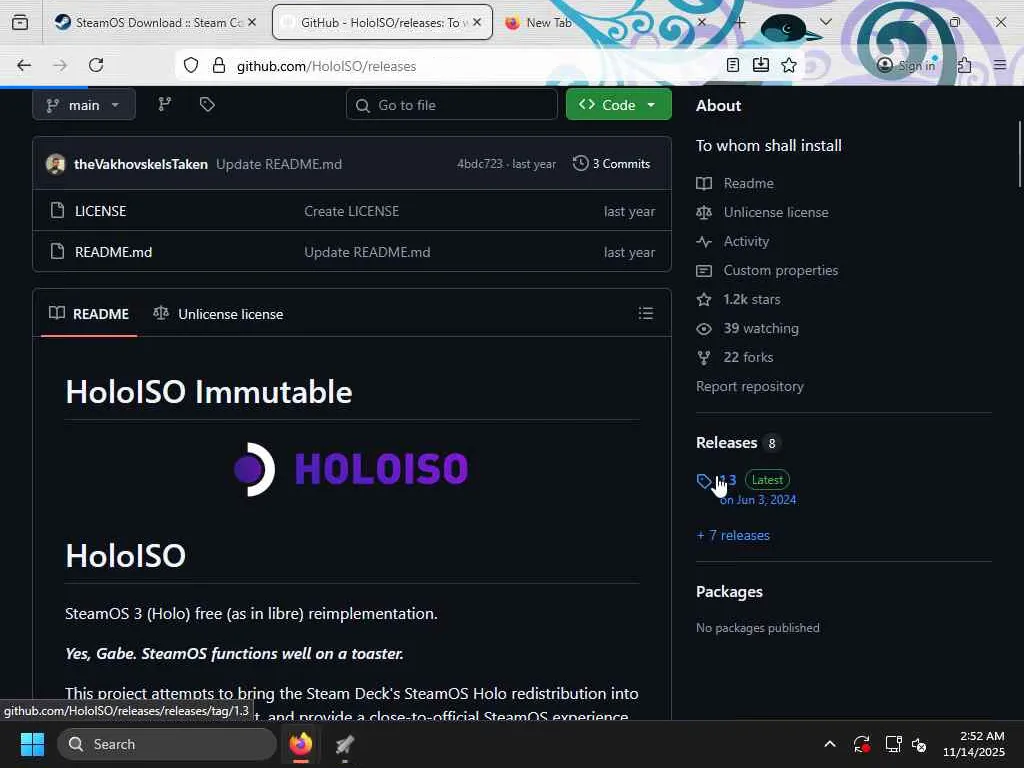Open the rocket app on taskbar
Image resolution: width=1024 pixels, height=768 pixels.
coord(345,744)
